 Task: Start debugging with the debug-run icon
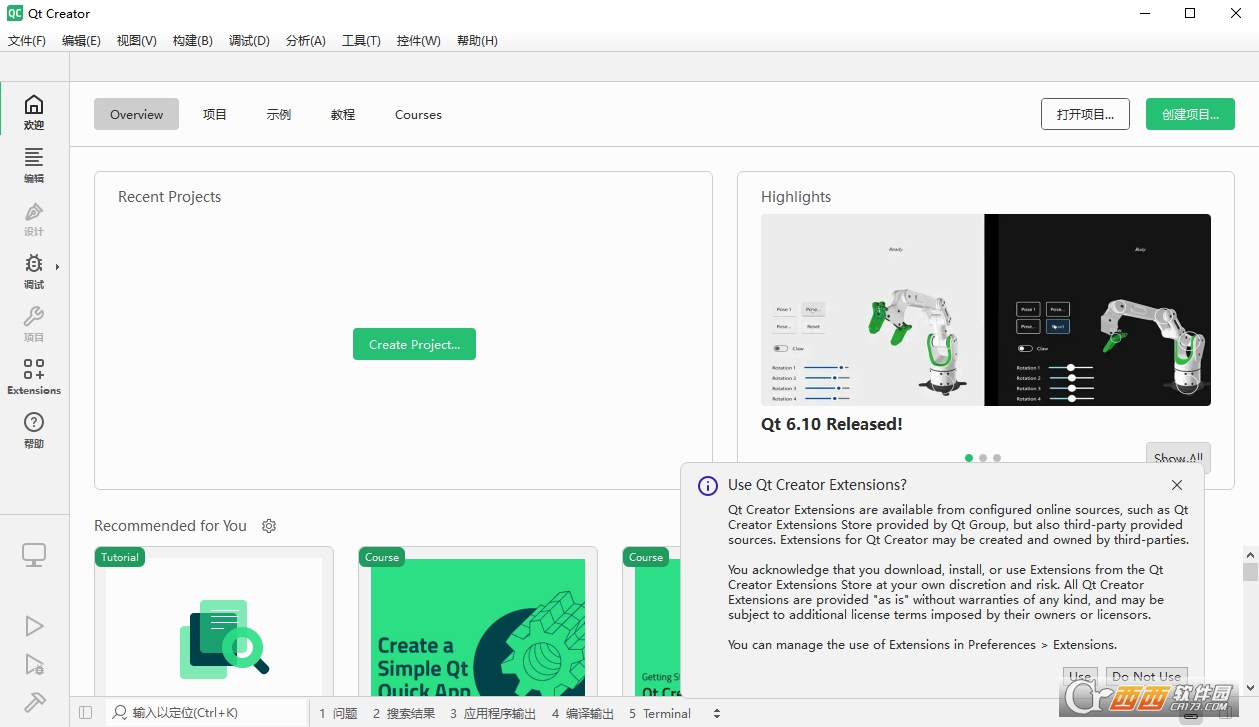(34, 664)
